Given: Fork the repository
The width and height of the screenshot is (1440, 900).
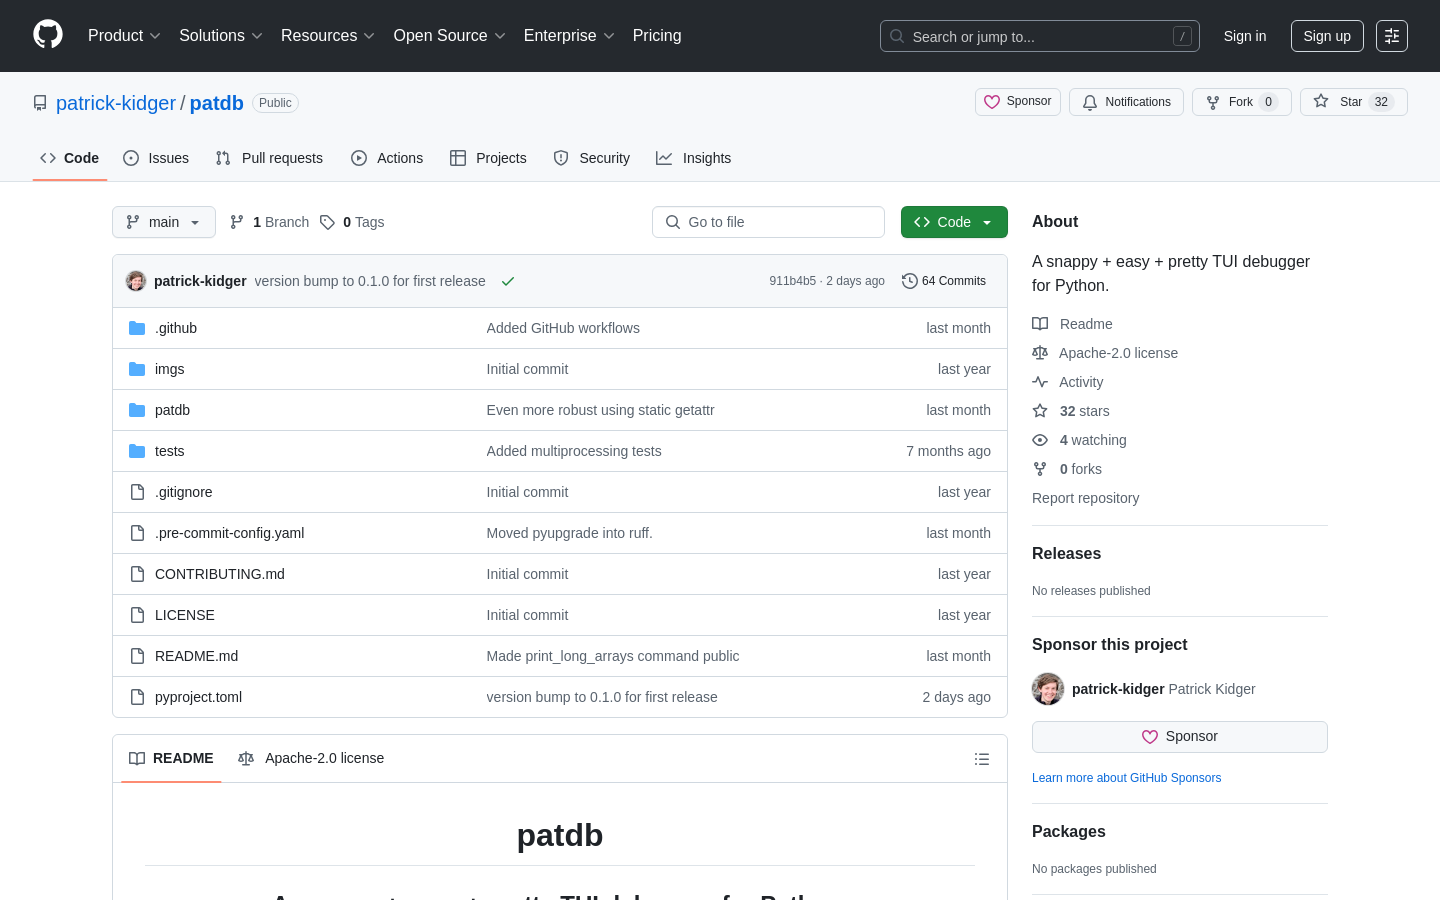Looking at the screenshot, I should pos(1242,102).
